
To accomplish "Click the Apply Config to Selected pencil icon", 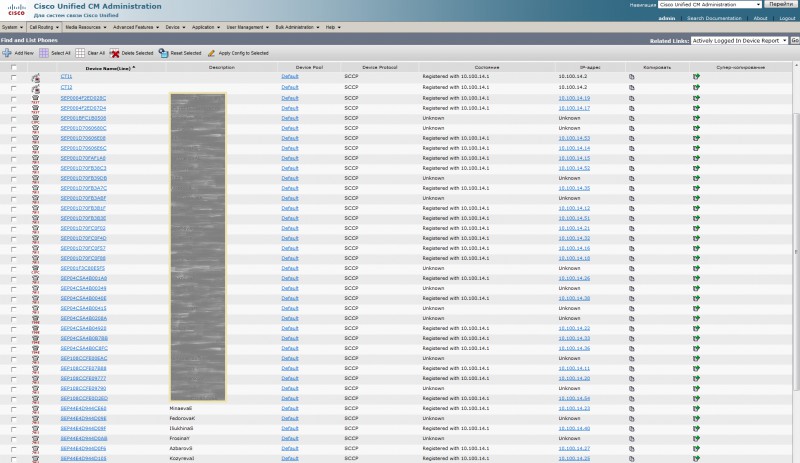I will (x=211, y=53).
